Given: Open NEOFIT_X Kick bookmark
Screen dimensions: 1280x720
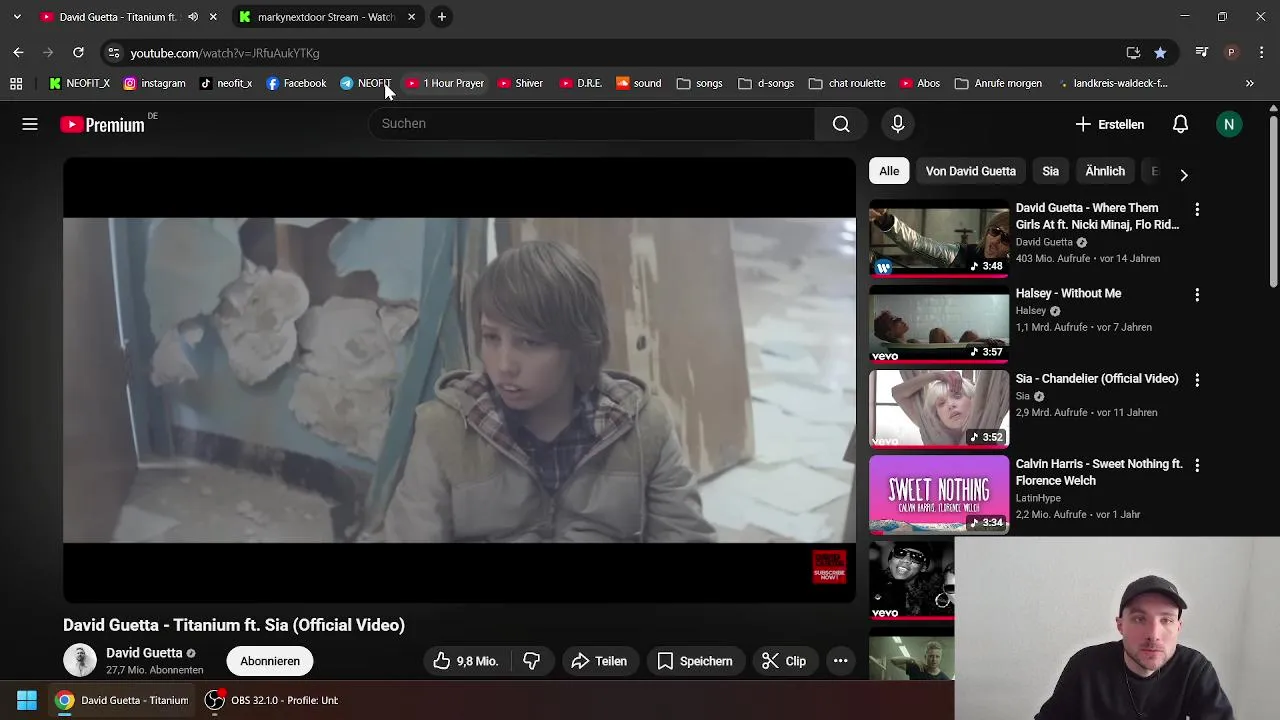Looking at the screenshot, I should [79, 83].
